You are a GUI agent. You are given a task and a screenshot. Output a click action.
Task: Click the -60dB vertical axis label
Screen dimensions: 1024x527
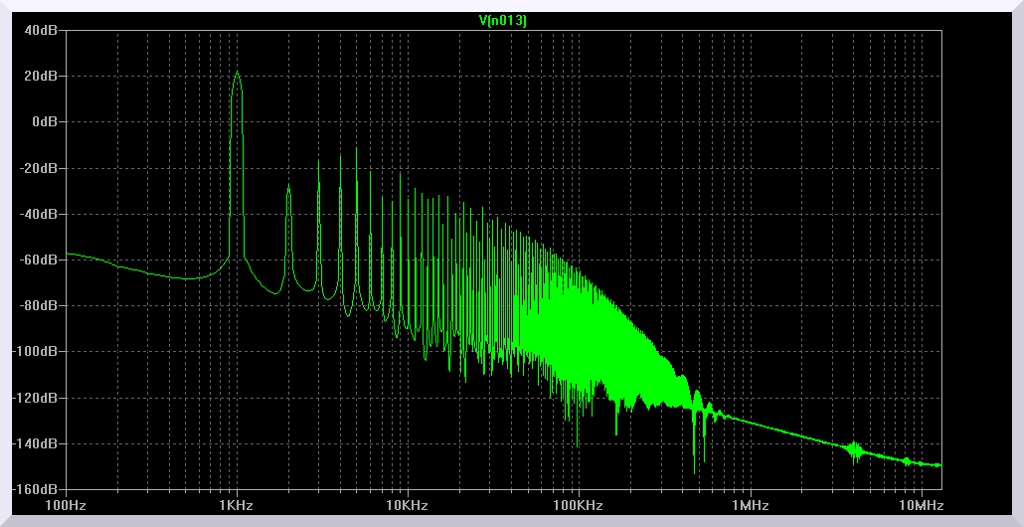coord(41,260)
